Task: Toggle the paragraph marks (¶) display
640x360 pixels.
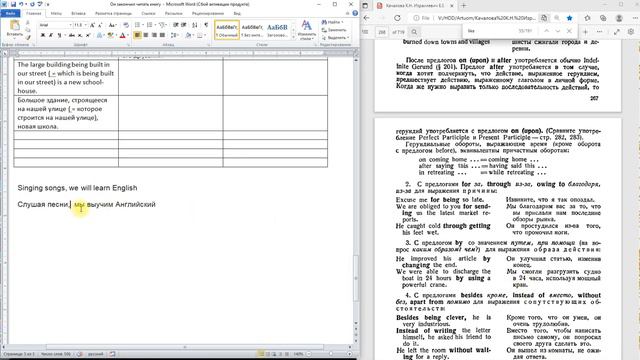Action: (x=206, y=25)
